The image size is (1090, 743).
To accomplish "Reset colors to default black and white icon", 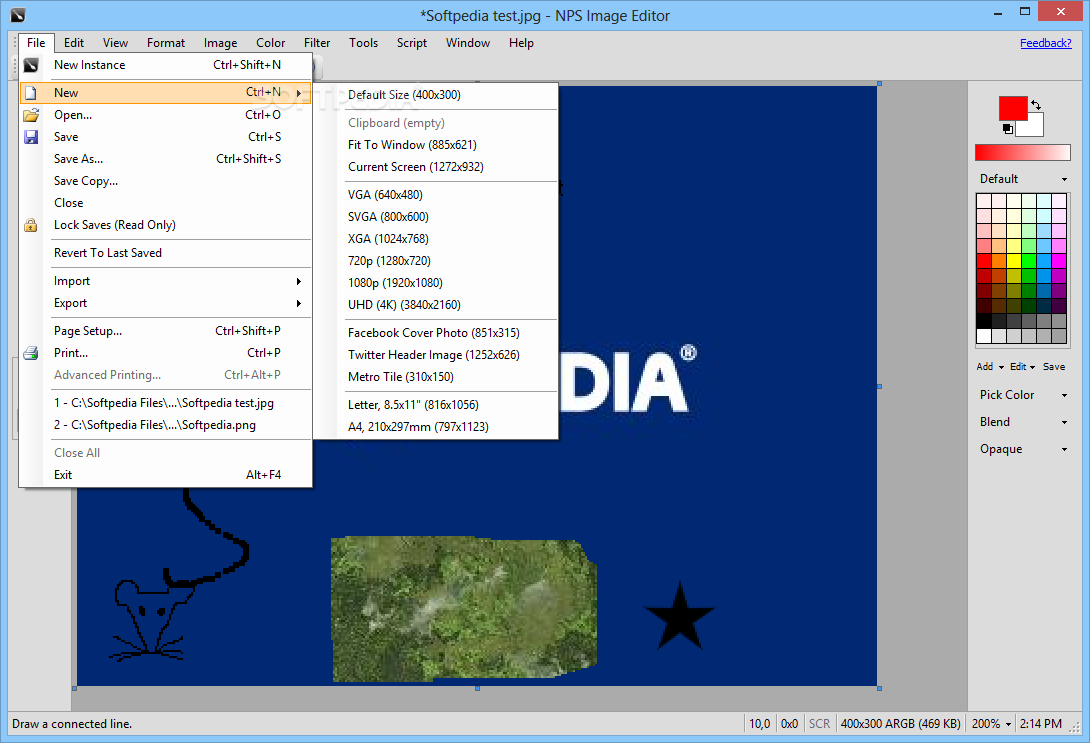I will click(1008, 129).
